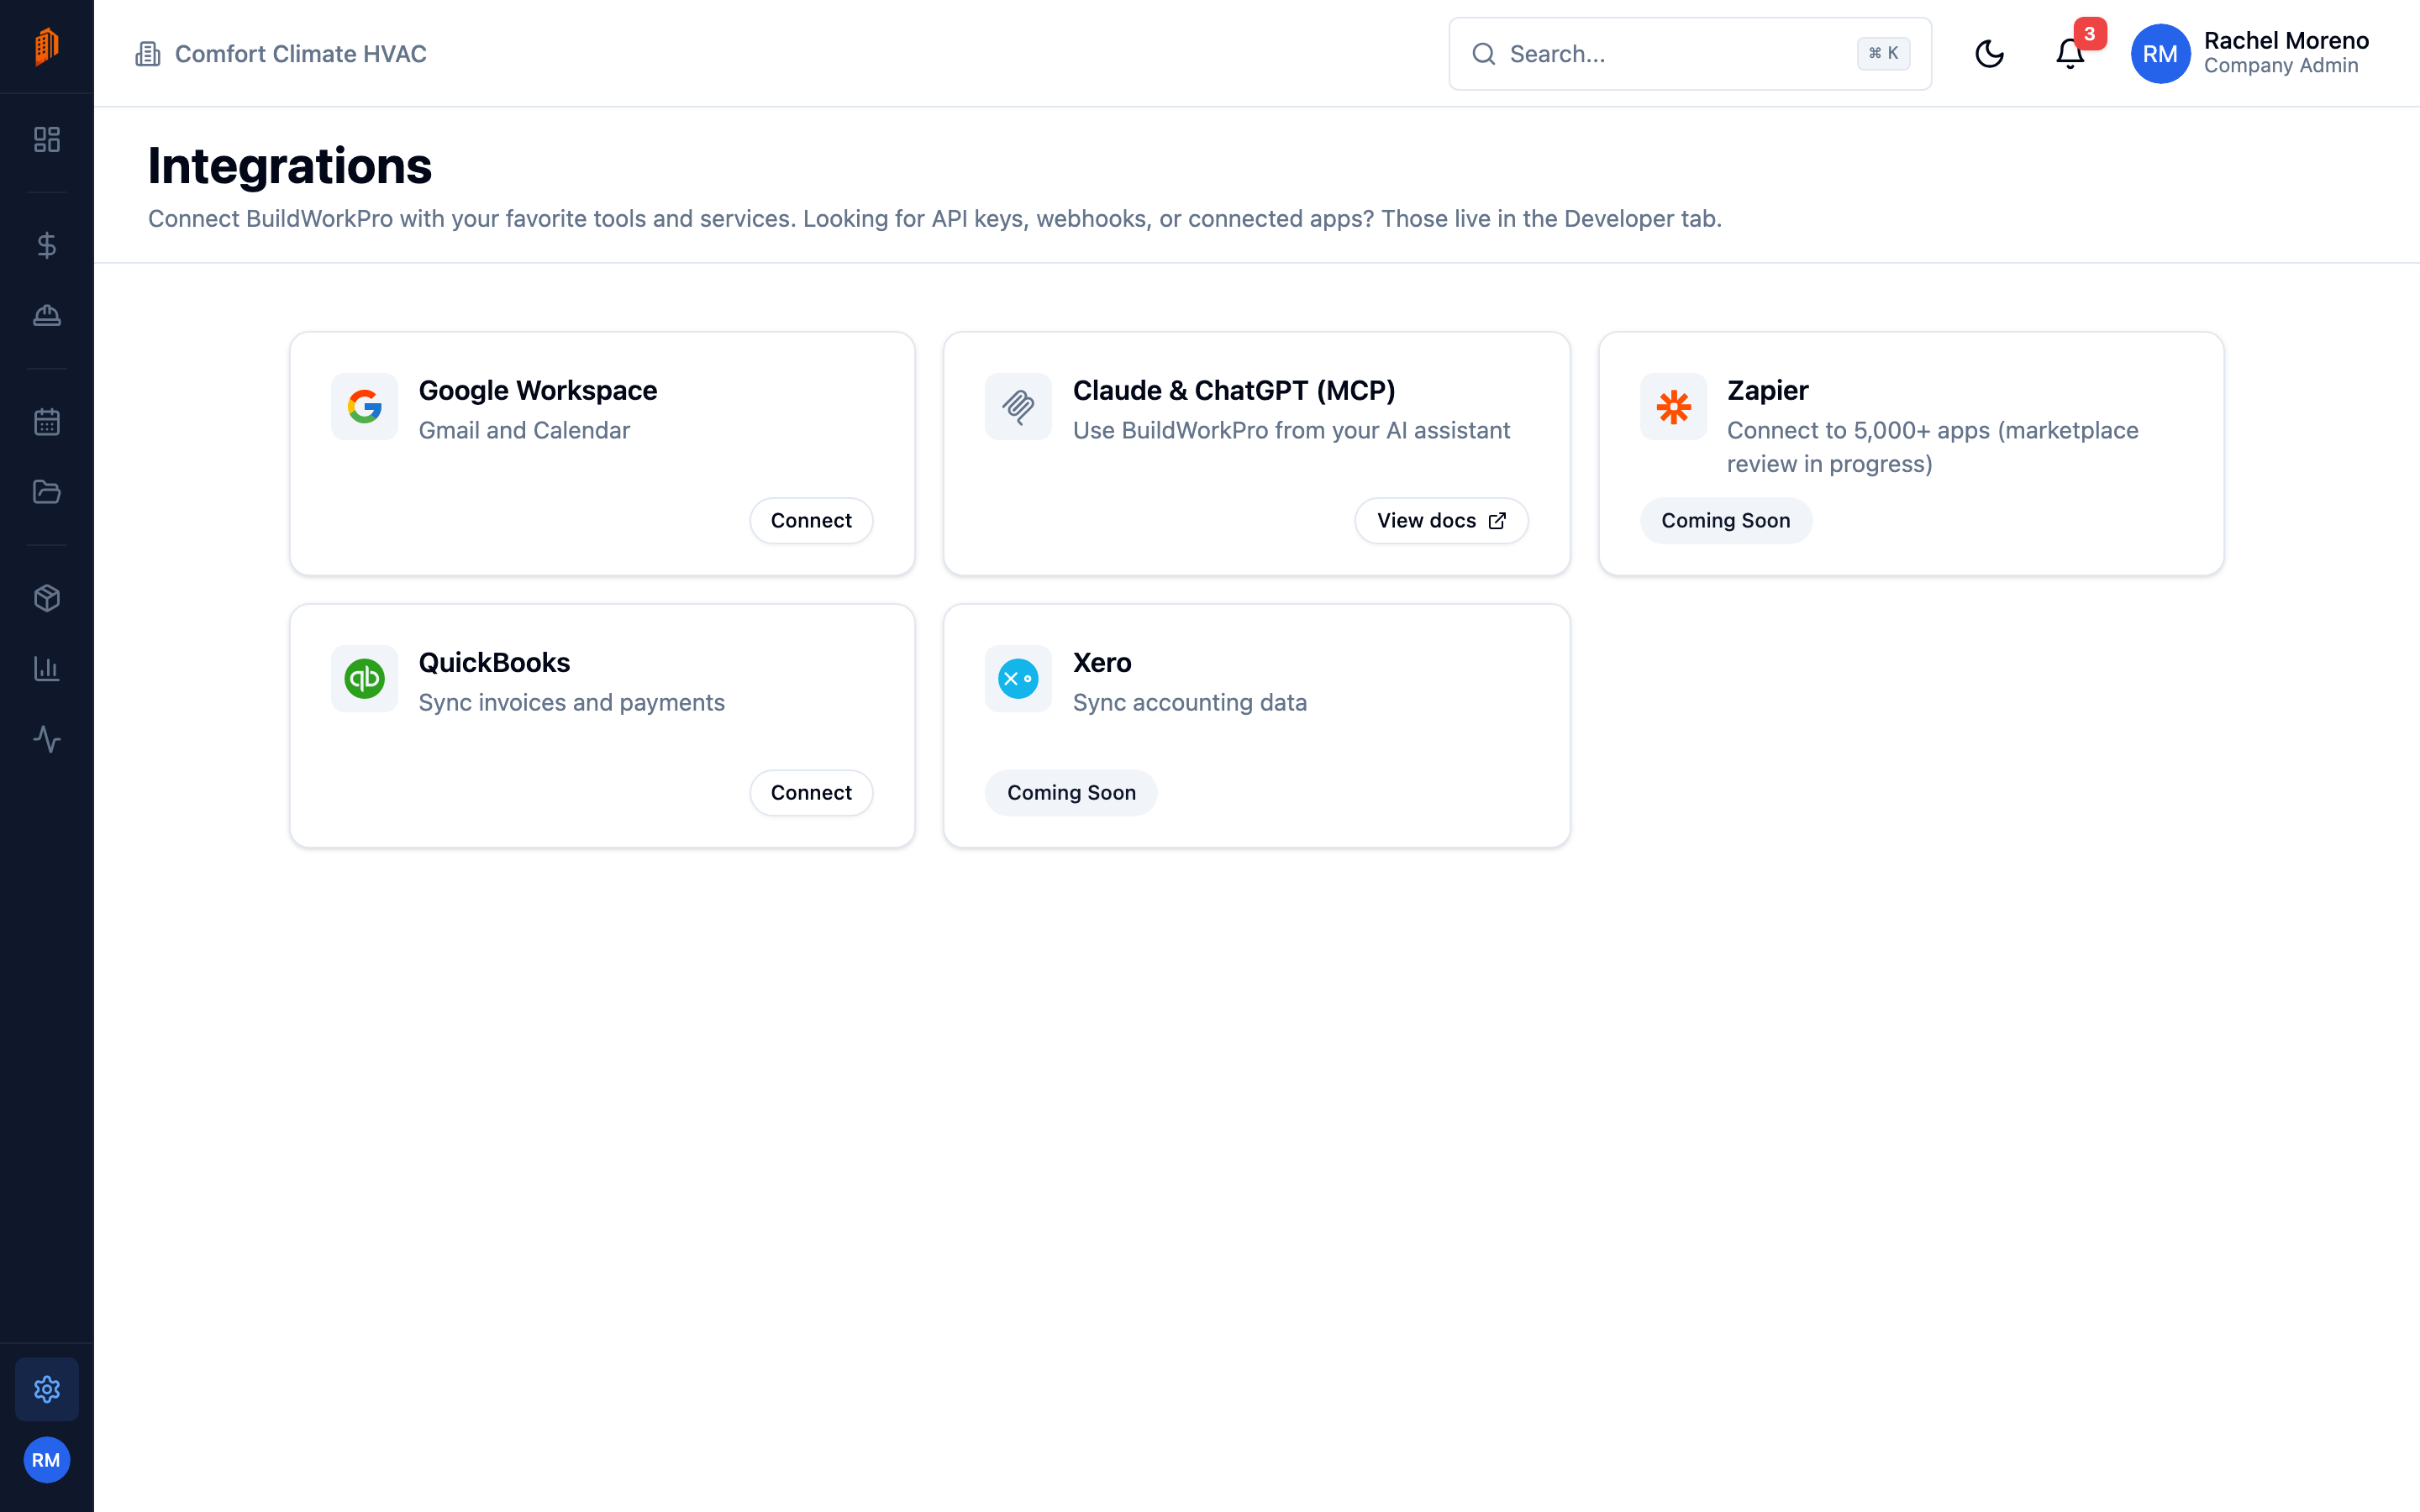Open the dashboard grid icon in sidebar
The width and height of the screenshot is (2420, 1512).
[x=47, y=139]
